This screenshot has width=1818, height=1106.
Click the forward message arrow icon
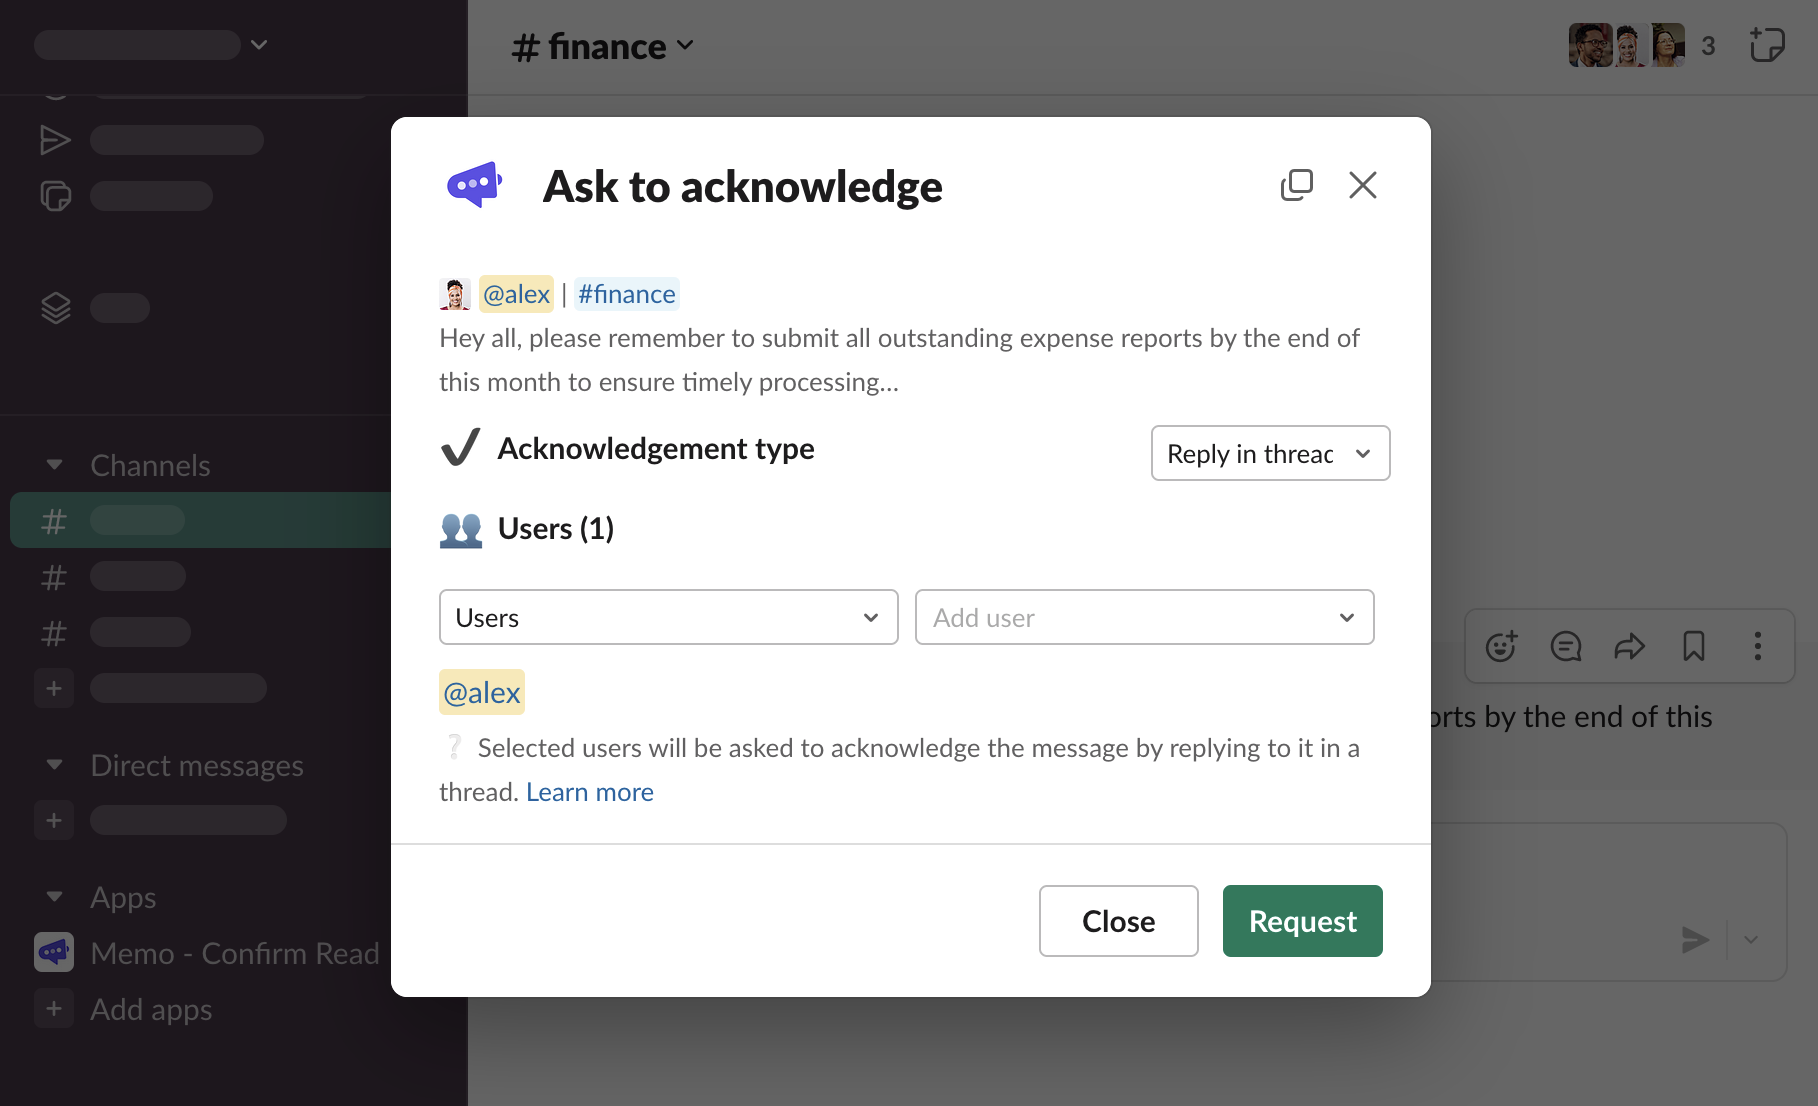tap(1629, 646)
